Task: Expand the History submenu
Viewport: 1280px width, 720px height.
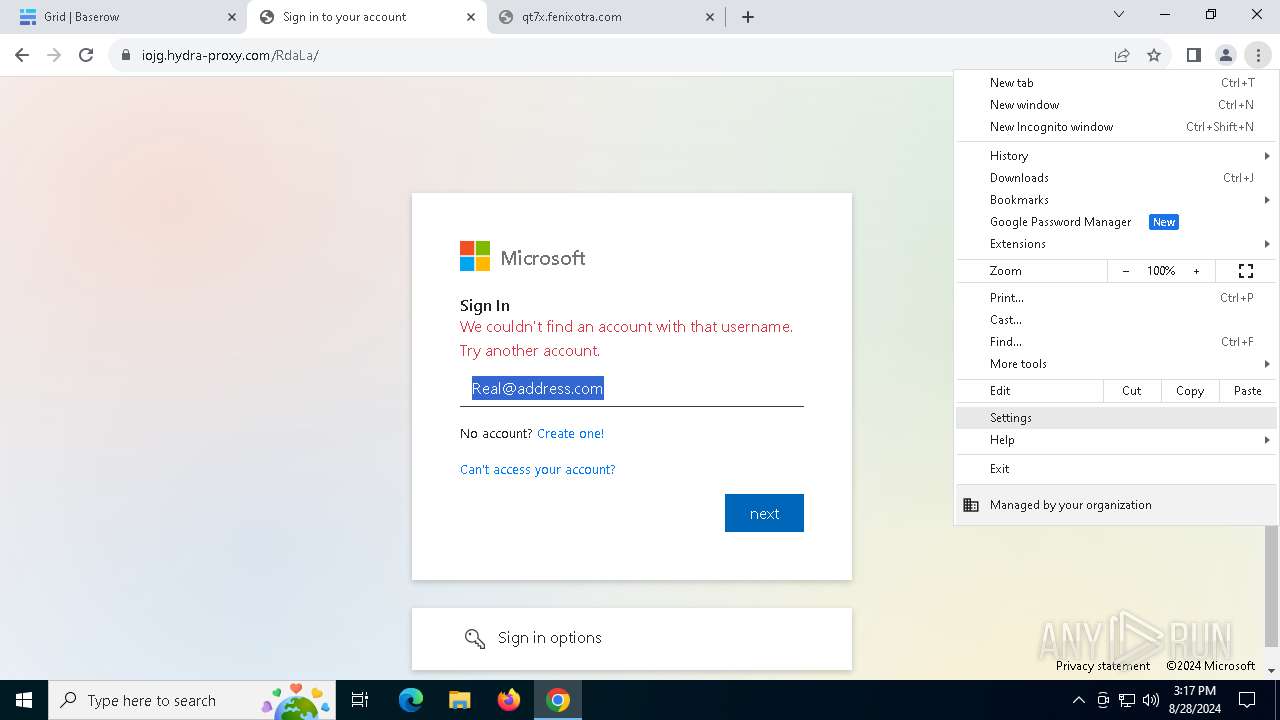Action: [1116, 156]
